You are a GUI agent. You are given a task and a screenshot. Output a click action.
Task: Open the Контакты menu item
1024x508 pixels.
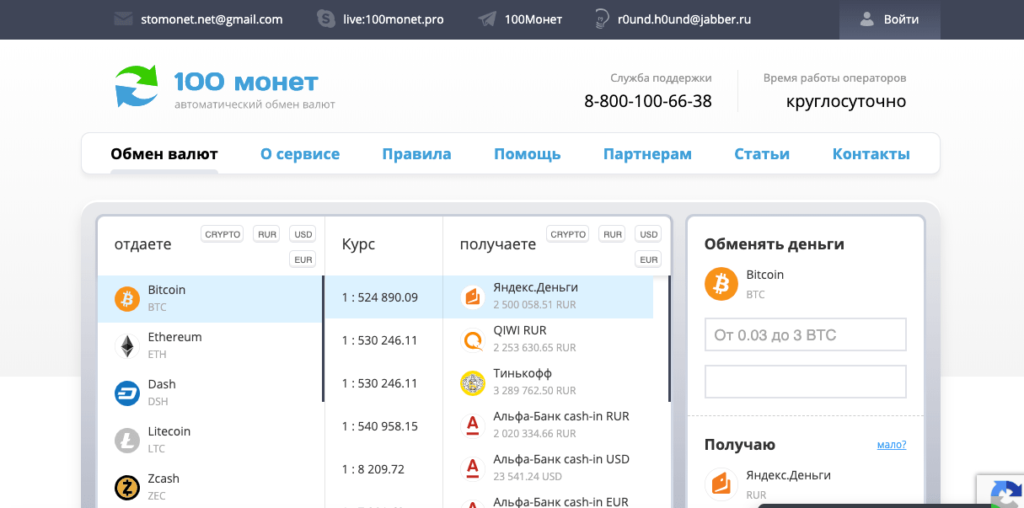point(871,154)
